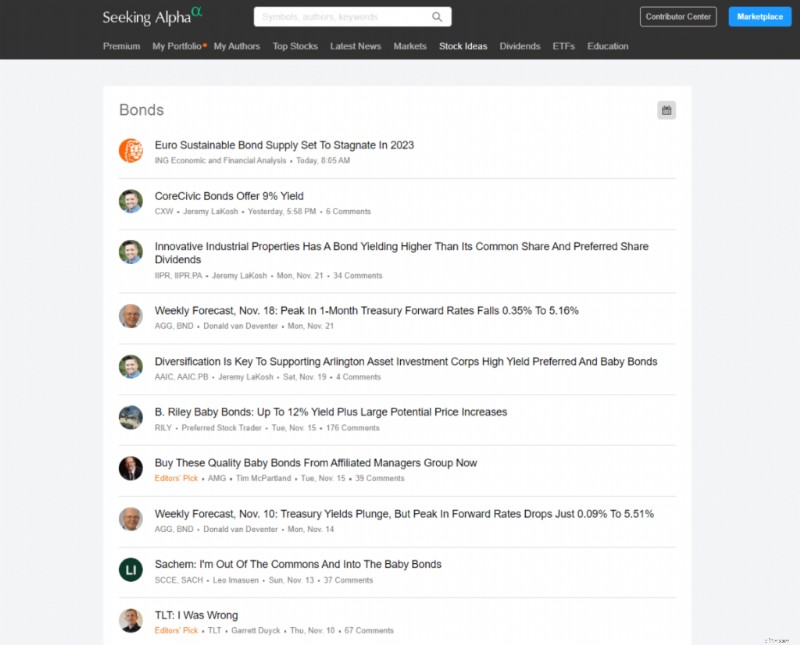Open Weekly Forecast Nov. 18 article
The image size is (800, 645).
366,311
